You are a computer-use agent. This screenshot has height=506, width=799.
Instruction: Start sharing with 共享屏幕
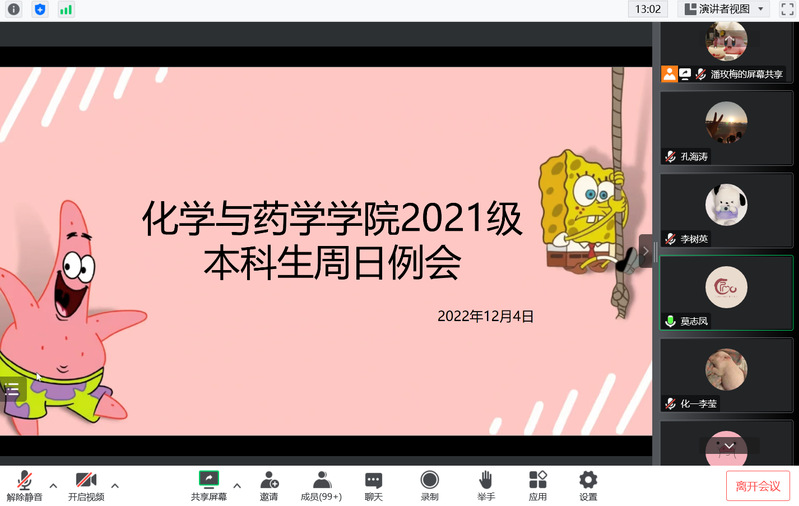(208, 487)
